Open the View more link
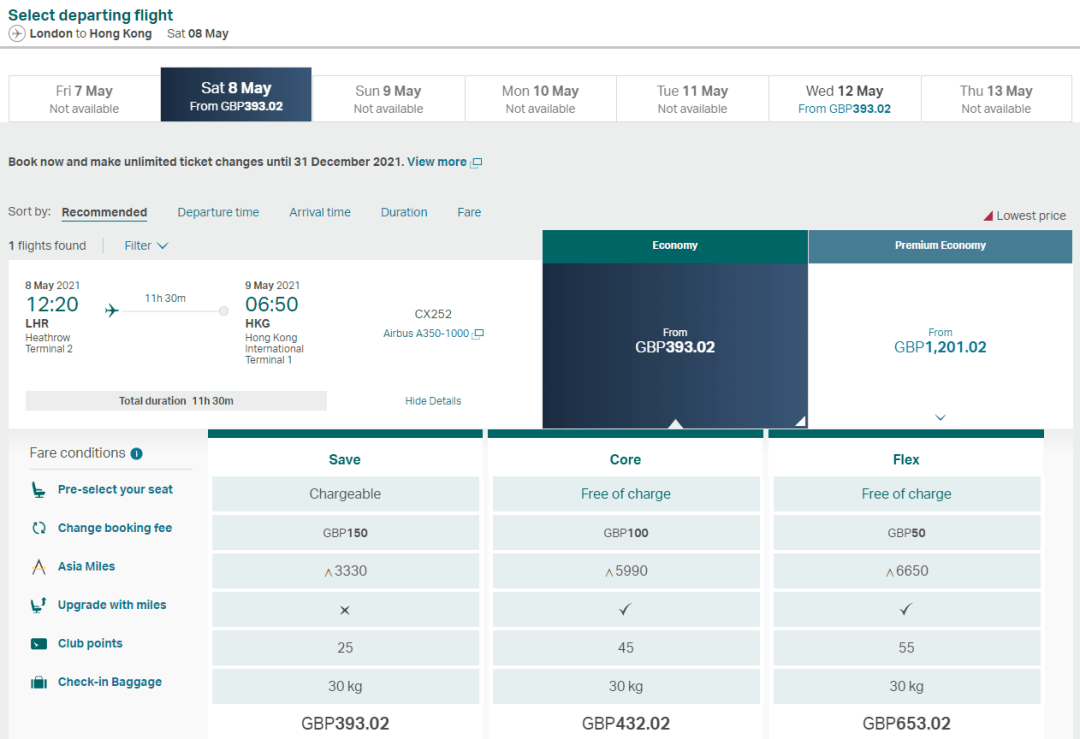 pos(437,162)
